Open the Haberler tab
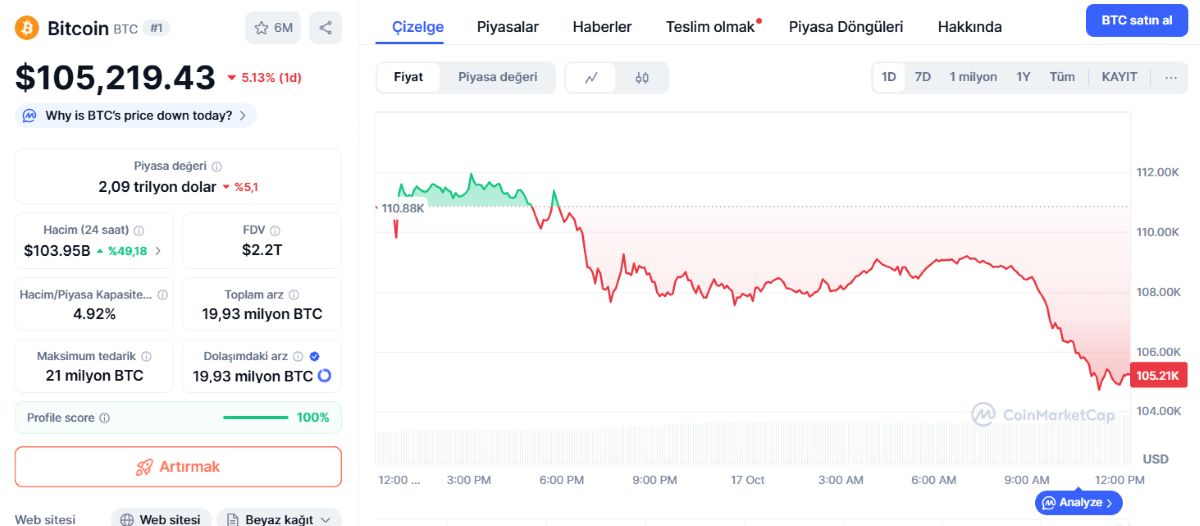 602,27
